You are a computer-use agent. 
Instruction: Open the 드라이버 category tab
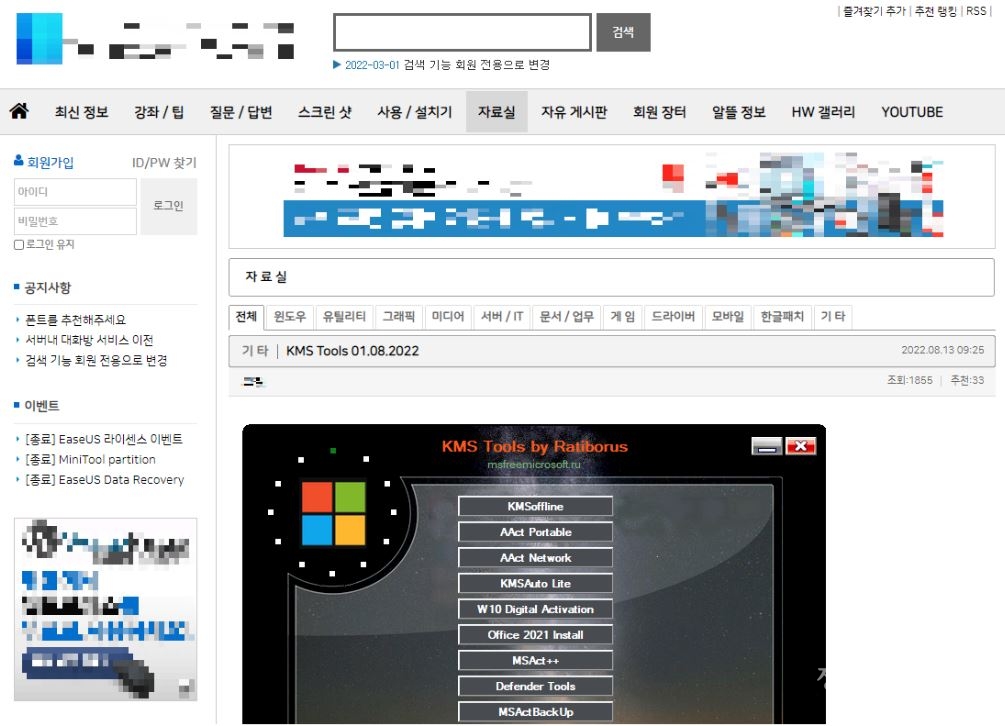click(672, 315)
